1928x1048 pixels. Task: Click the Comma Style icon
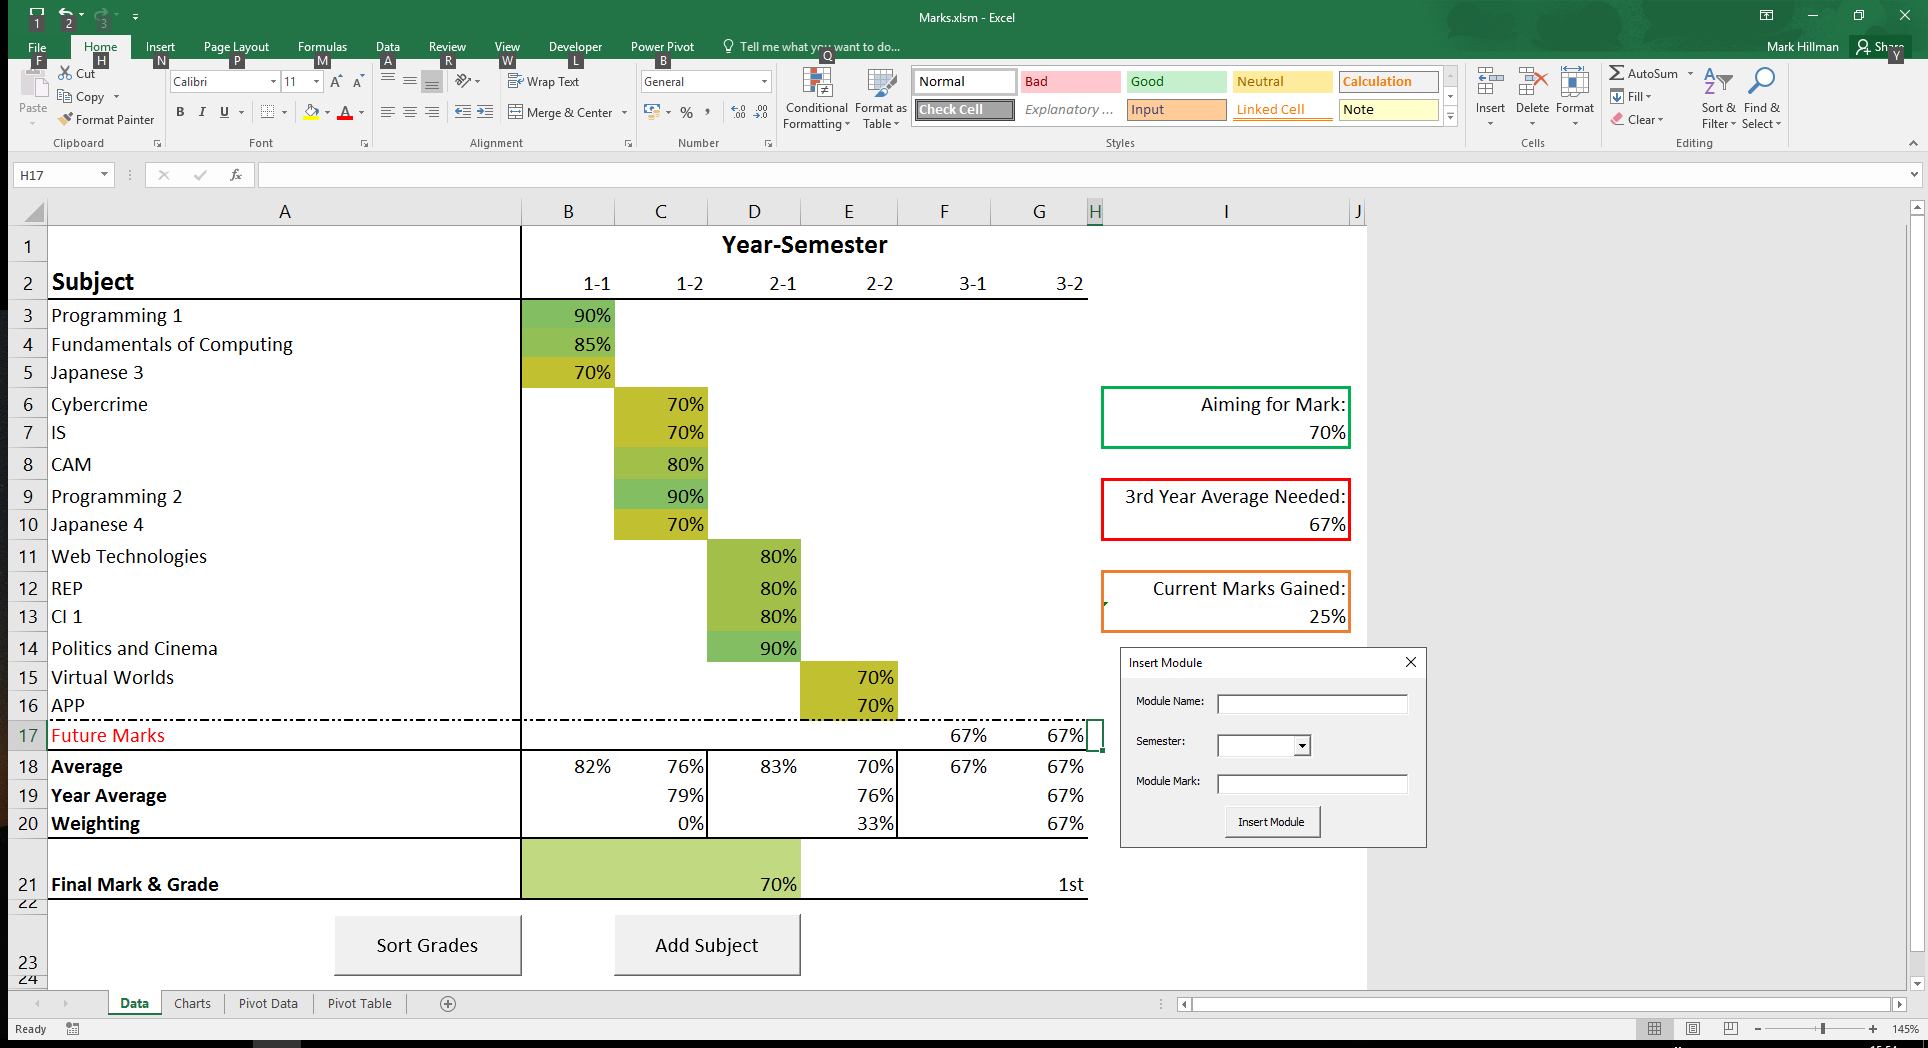pyautogui.click(x=707, y=112)
